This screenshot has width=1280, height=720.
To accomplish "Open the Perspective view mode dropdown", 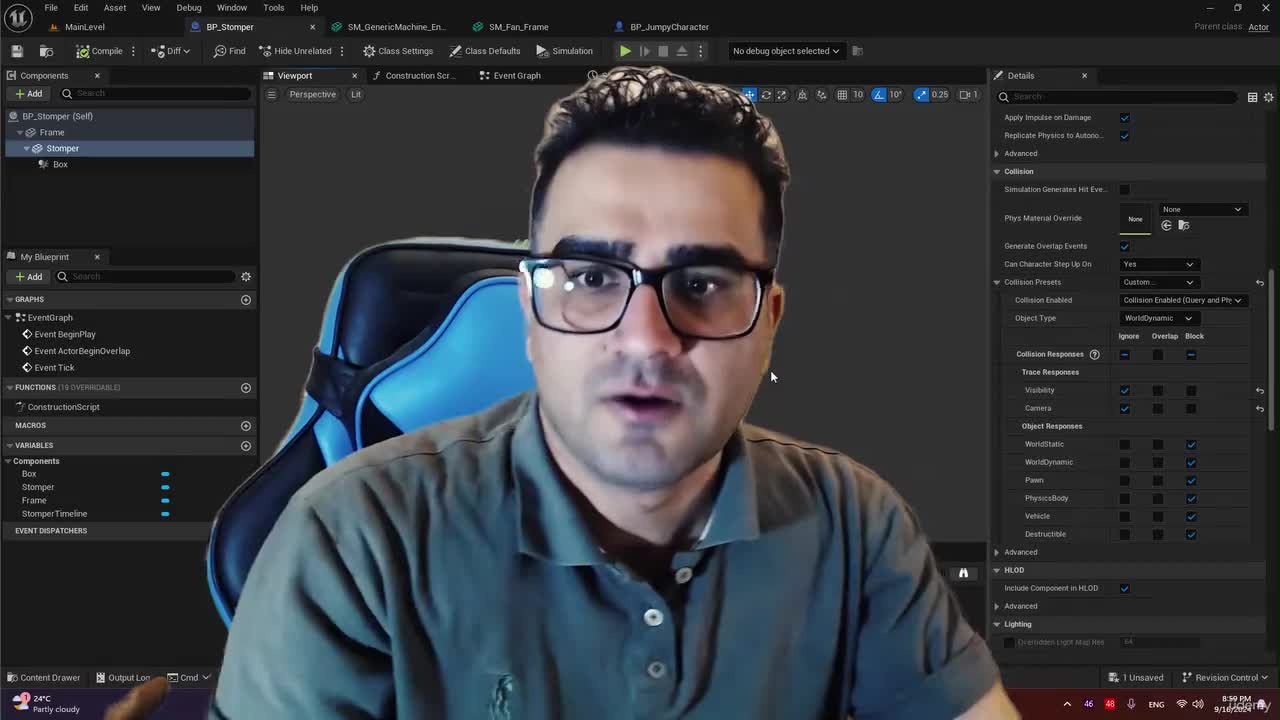I will 312,95.
